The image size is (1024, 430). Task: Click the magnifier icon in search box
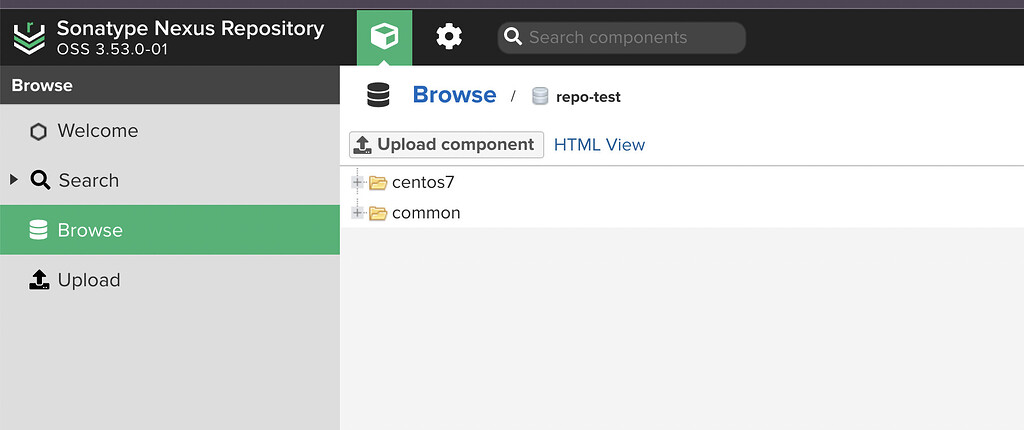513,37
